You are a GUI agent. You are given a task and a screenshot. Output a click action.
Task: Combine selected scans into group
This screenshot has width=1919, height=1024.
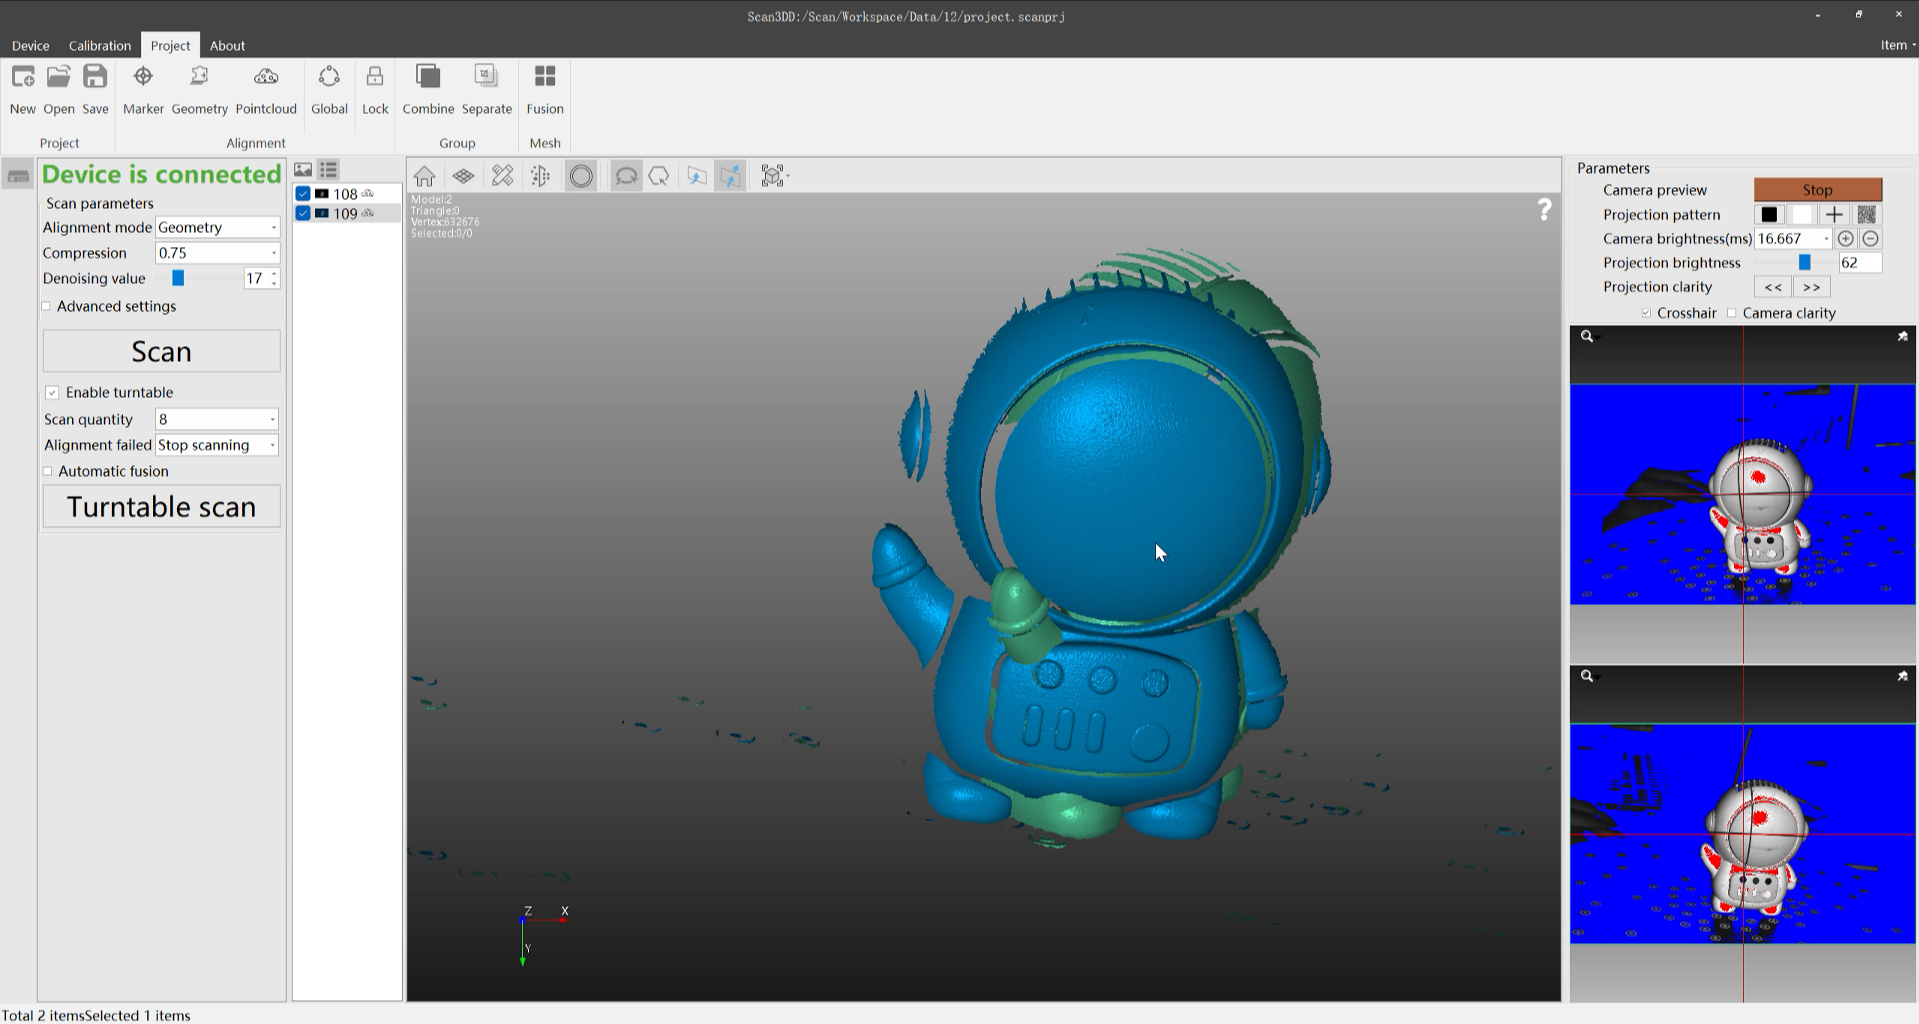tap(428, 90)
